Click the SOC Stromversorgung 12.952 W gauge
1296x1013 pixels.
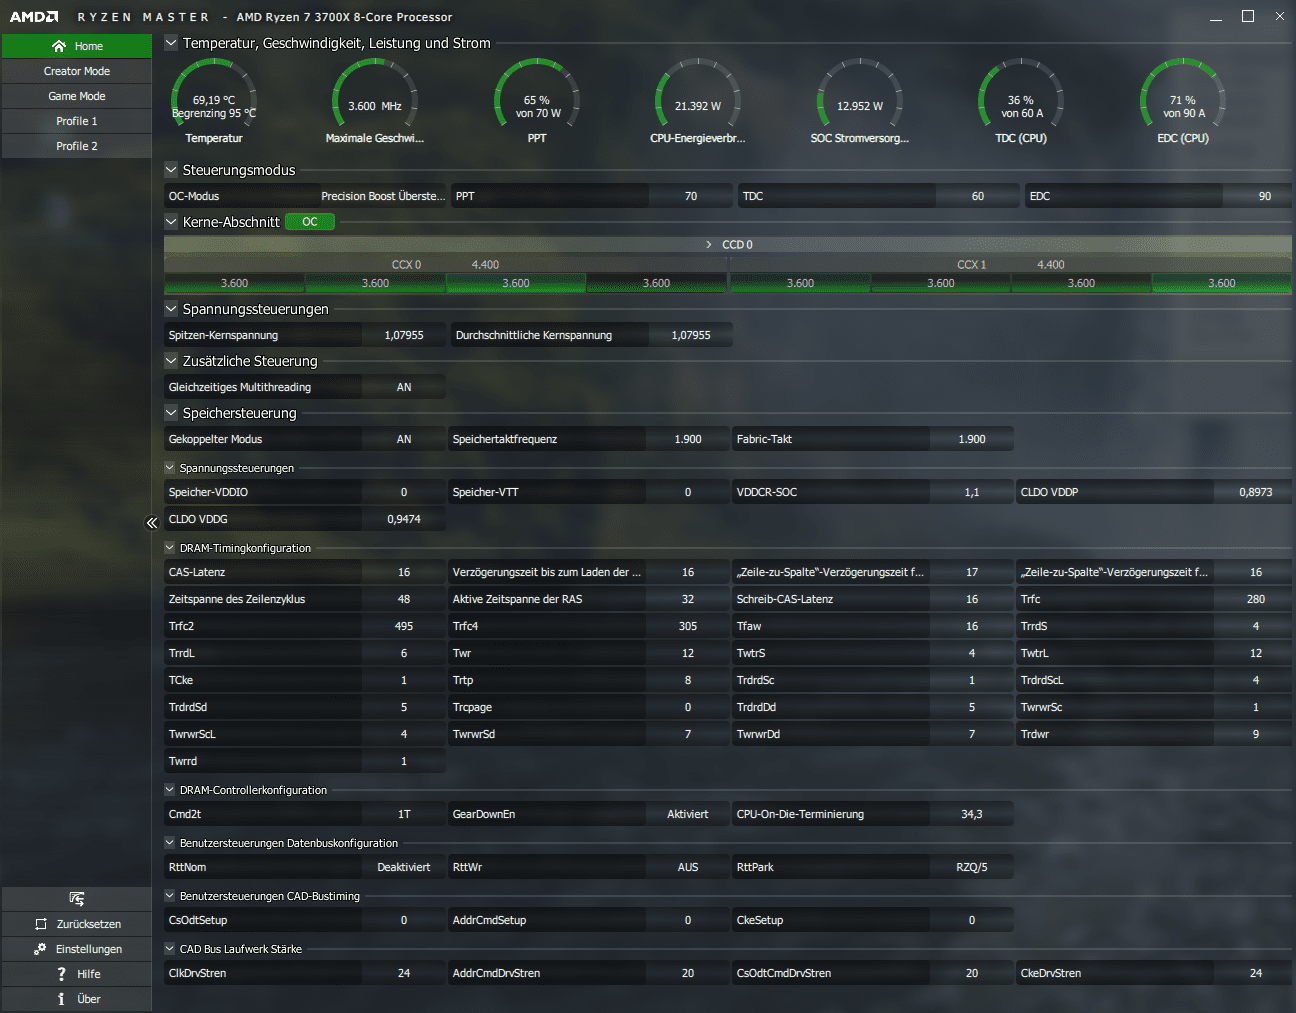pyautogui.click(x=860, y=100)
